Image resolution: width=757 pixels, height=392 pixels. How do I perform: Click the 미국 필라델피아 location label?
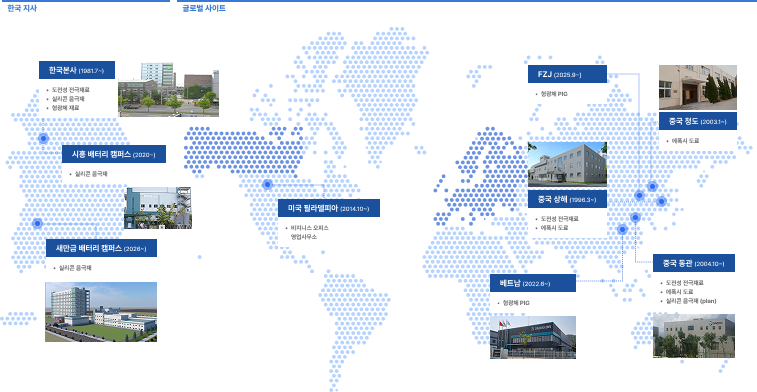point(329,208)
